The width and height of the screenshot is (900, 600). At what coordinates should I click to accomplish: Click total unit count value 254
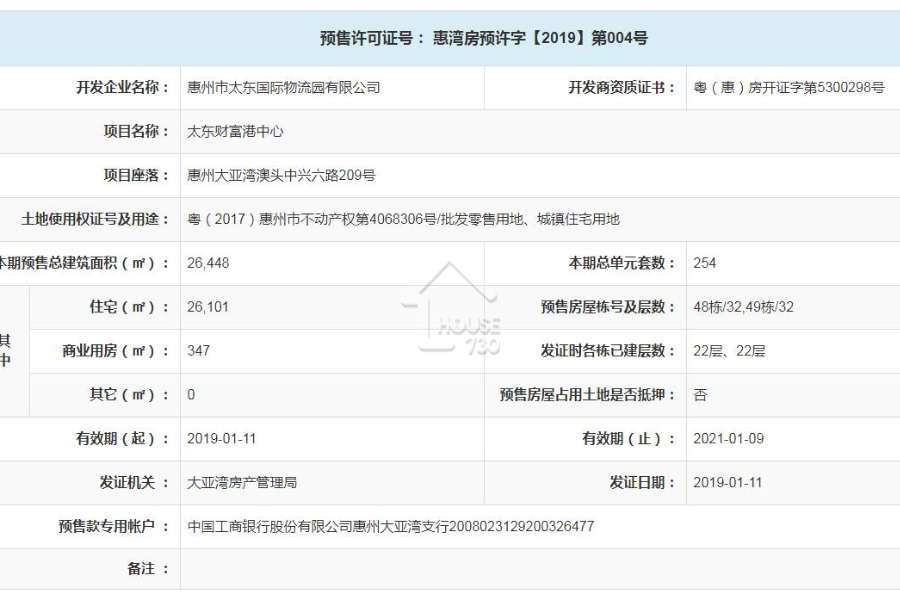coord(704,263)
